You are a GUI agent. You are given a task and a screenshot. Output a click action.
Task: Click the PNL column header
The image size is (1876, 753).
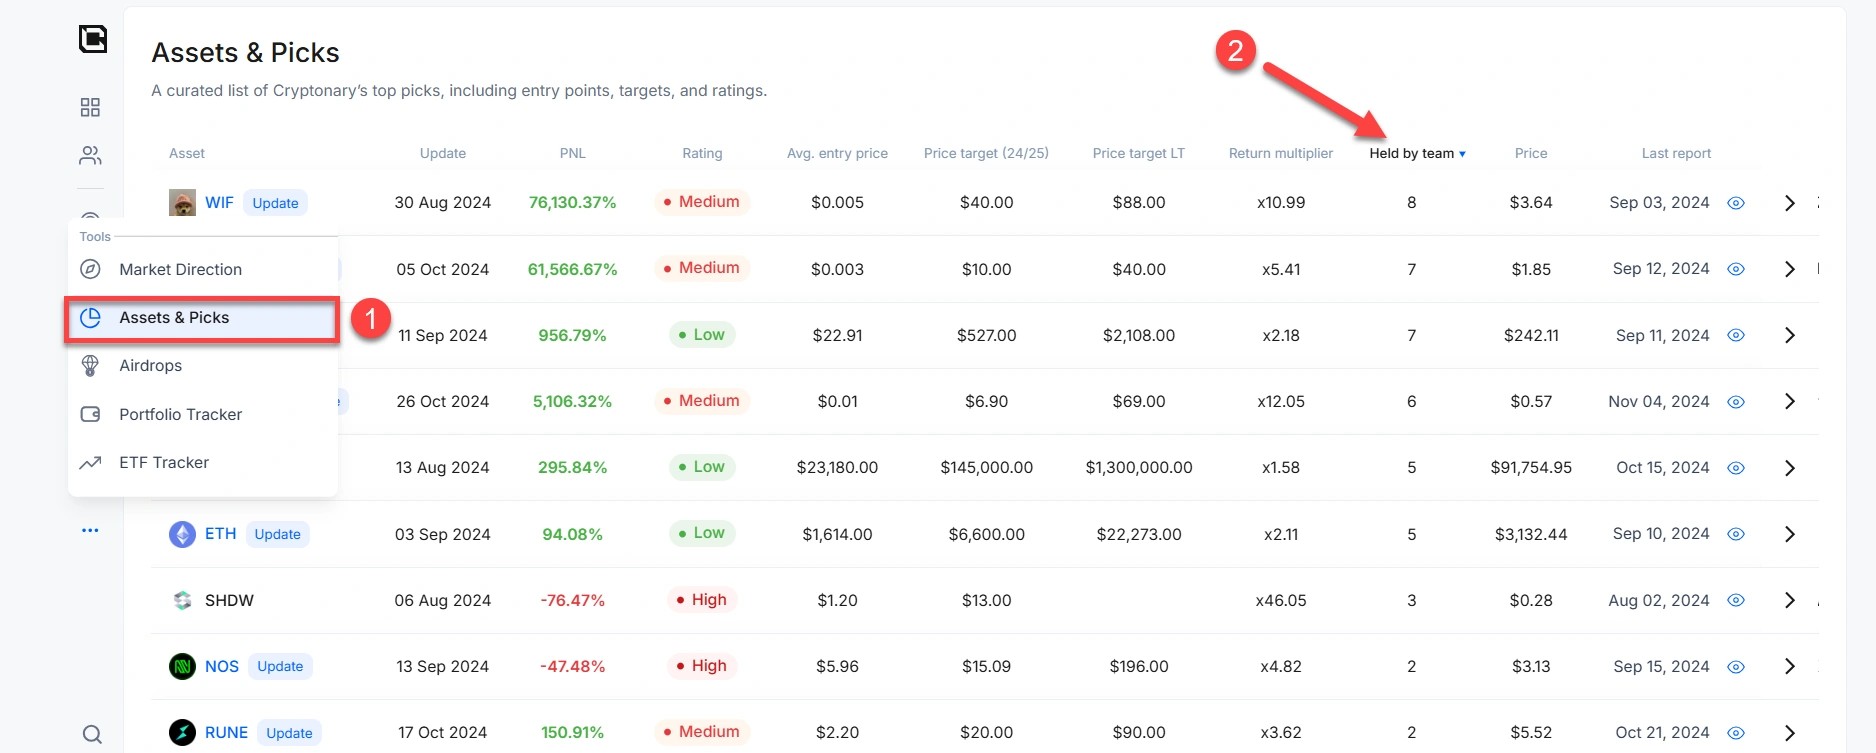pyautogui.click(x=573, y=153)
